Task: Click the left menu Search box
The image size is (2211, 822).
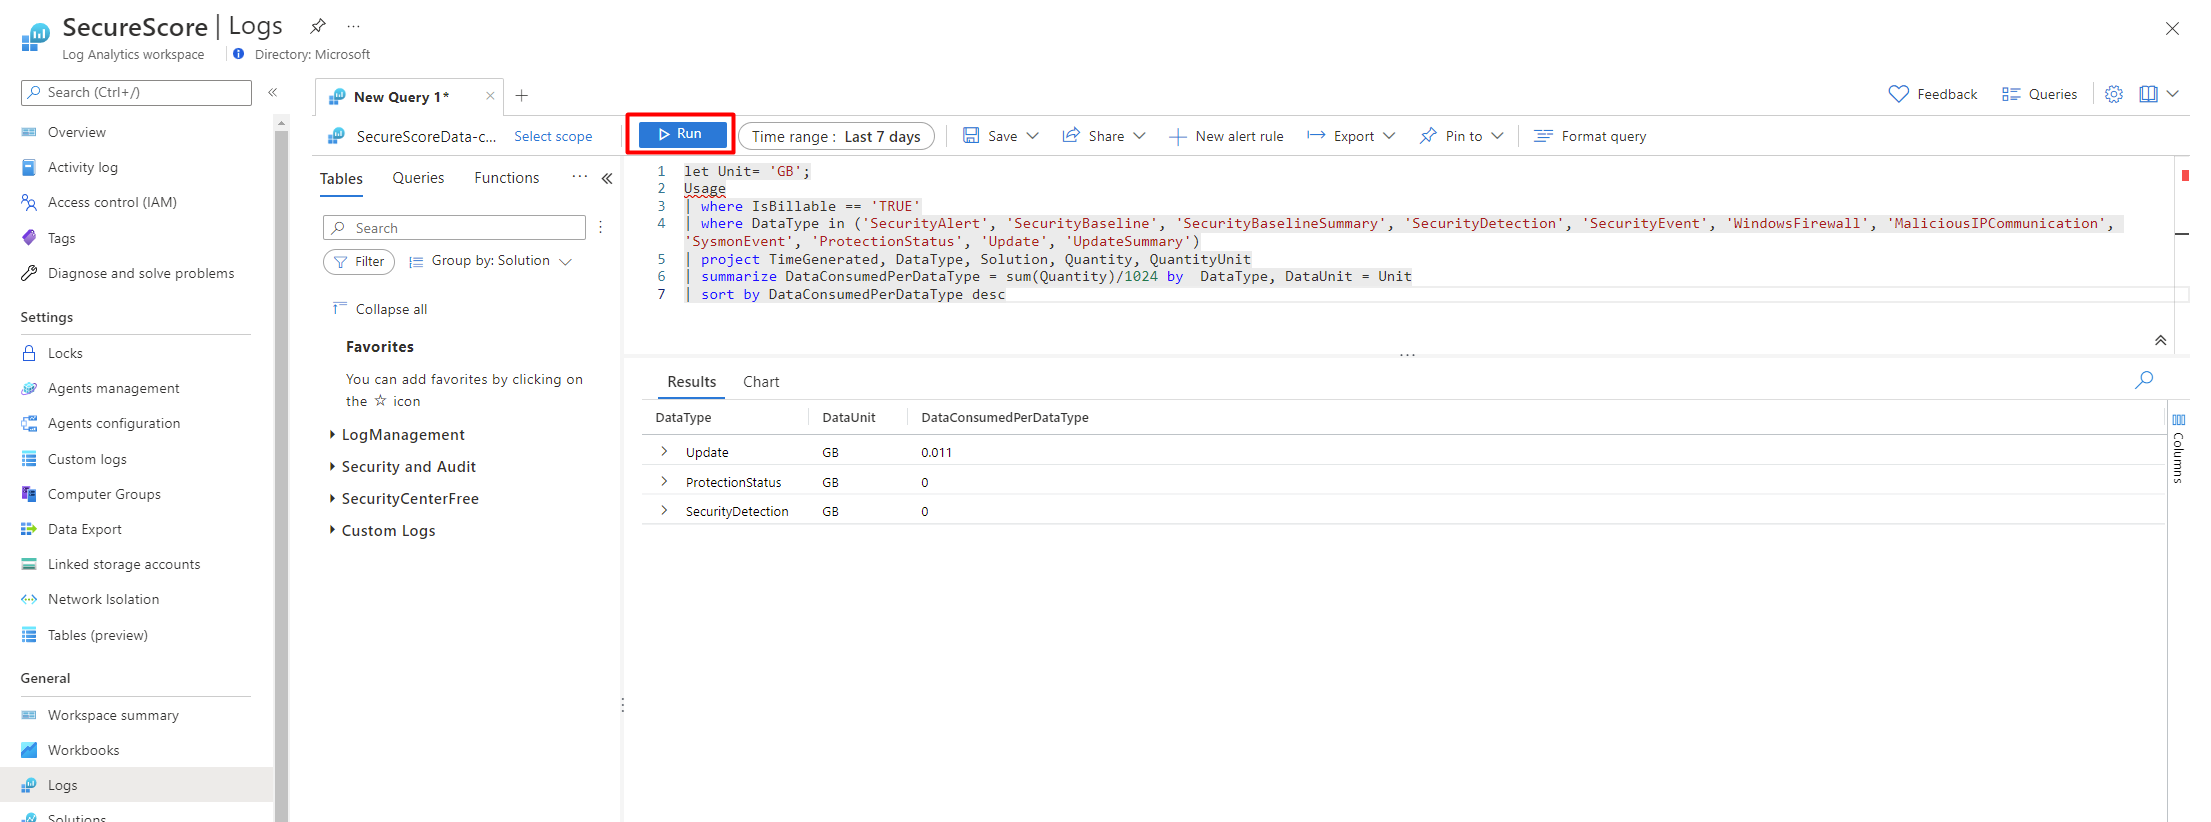Action: tap(136, 93)
